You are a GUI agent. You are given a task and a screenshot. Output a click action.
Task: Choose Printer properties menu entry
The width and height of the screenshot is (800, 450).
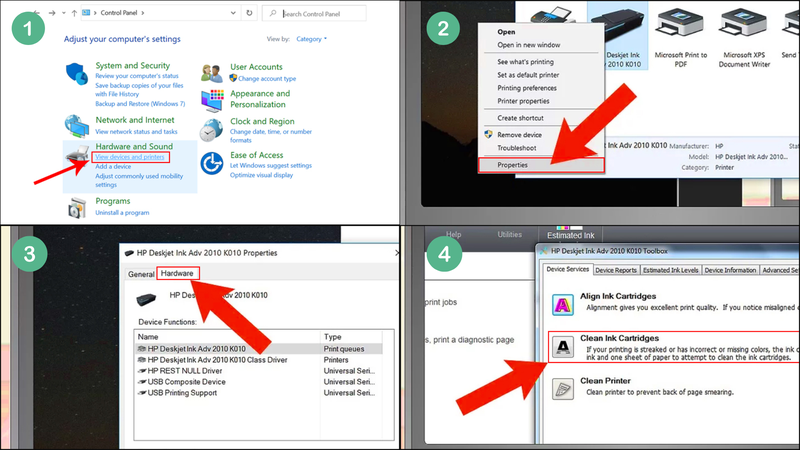(523, 101)
